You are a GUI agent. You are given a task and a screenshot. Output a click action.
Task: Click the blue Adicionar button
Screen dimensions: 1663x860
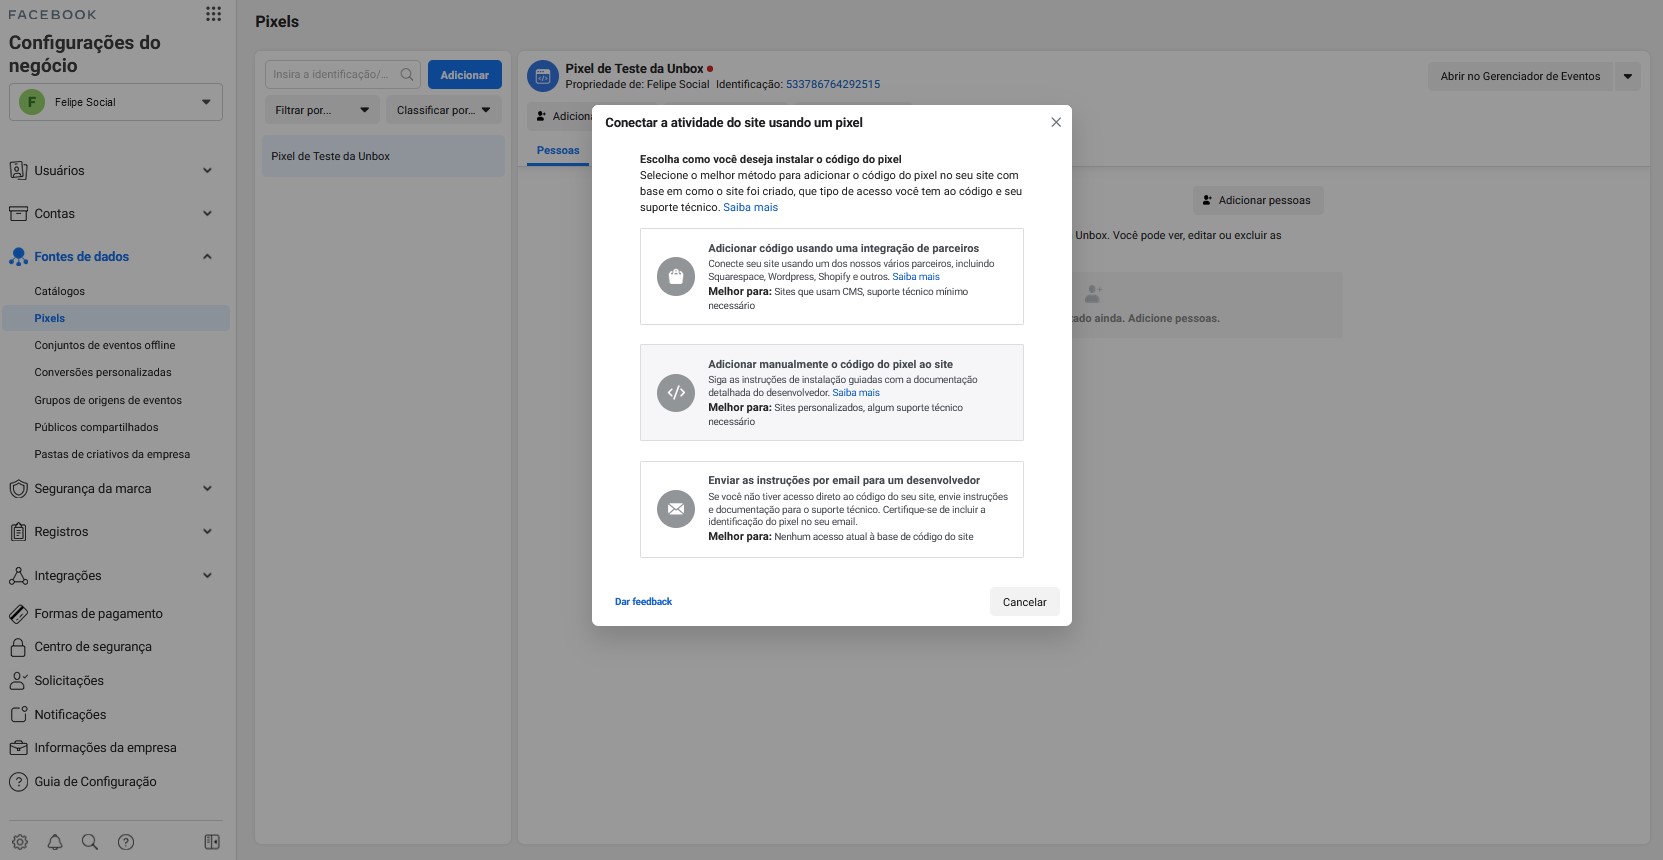point(465,75)
